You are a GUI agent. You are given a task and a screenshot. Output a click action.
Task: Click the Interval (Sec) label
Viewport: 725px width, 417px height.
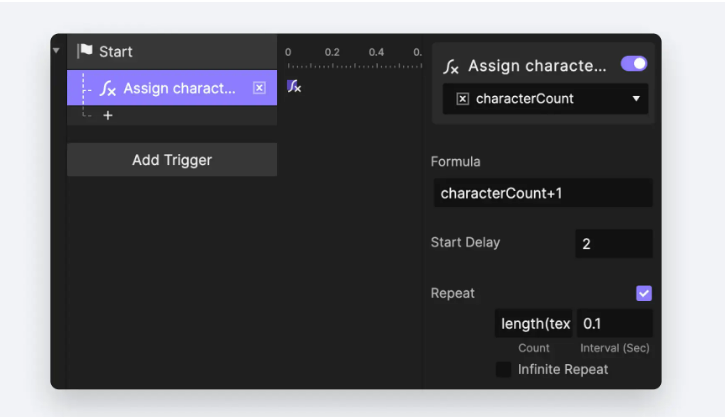[x=614, y=348]
